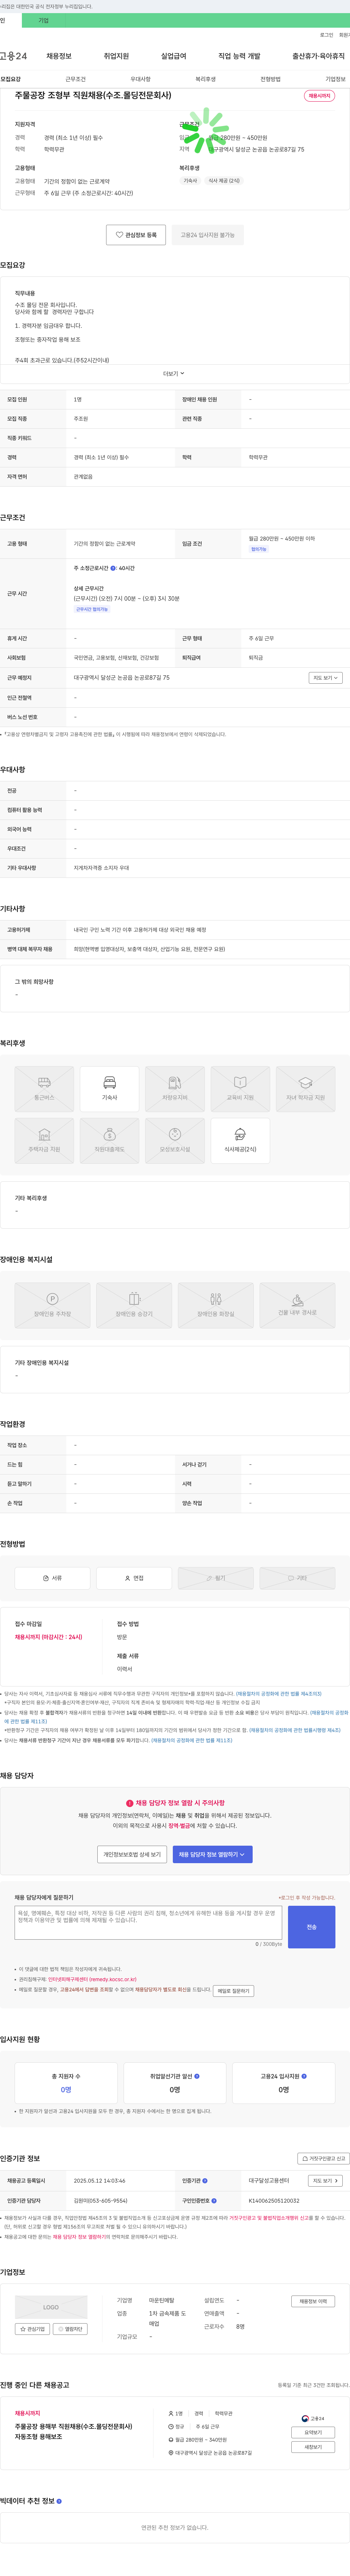Click the 채용시까지 status badge
Screen dimensions: 350x2576
tap(319, 96)
